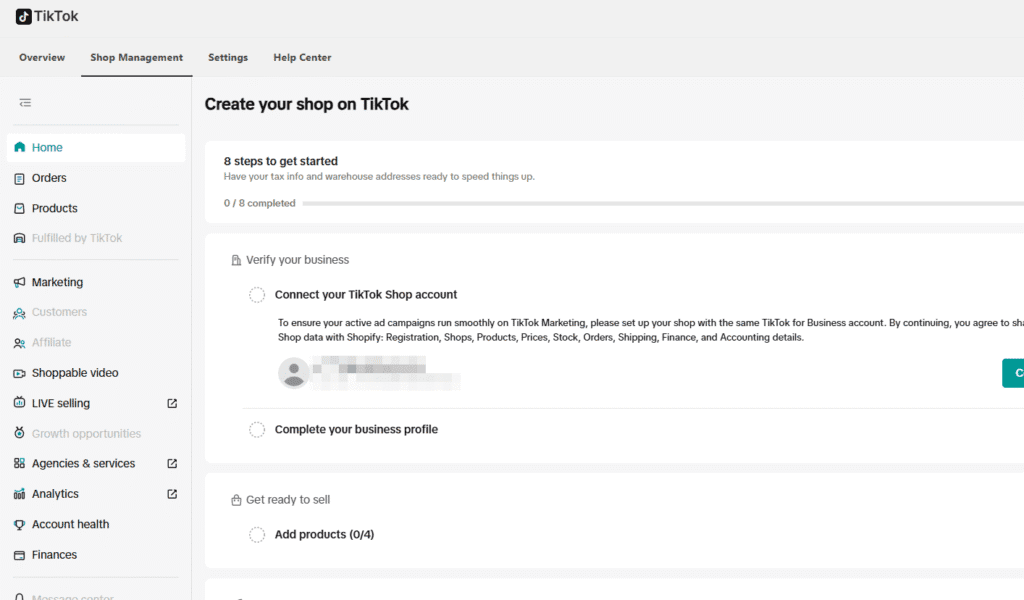Click the Finances card icon
Image resolution: width=1024 pixels, height=600 pixels.
(20, 555)
